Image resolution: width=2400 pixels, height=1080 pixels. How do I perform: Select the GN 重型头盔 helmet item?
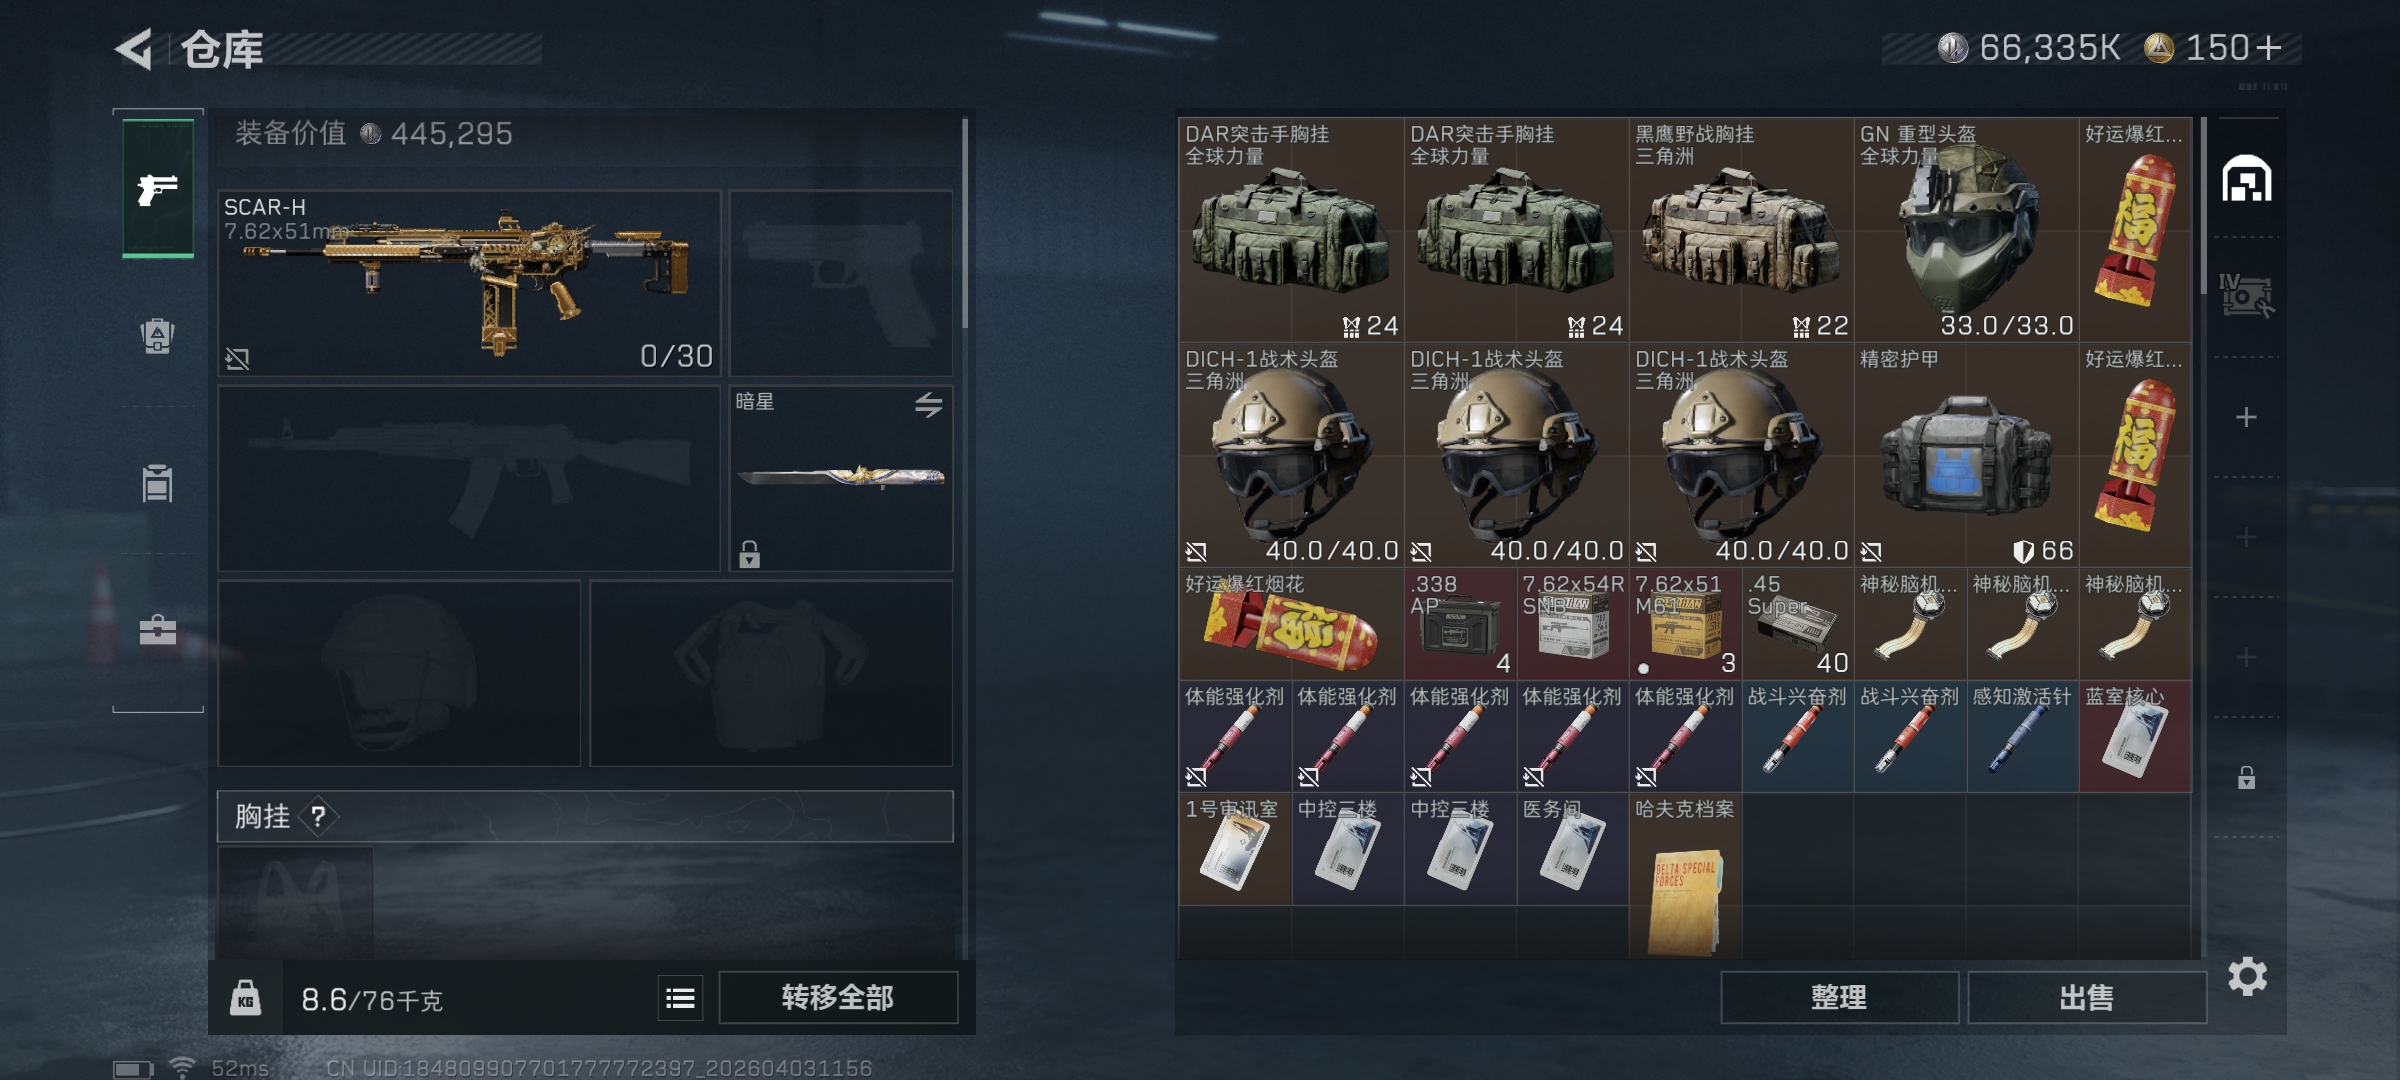point(1966,230)
